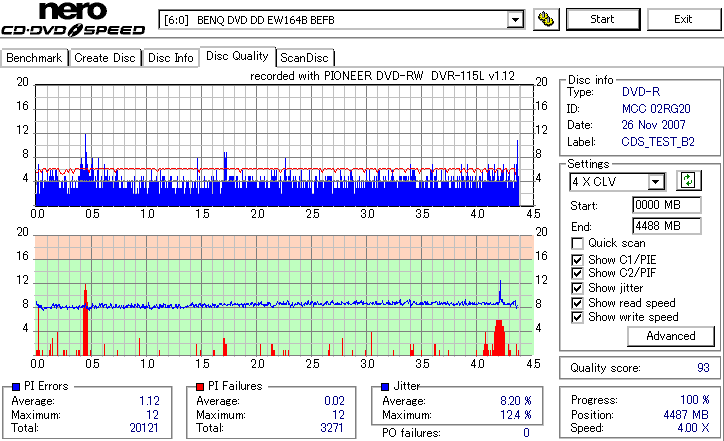
Task: Click the PI Errors total 20121
Action: [x=144, y=428]
